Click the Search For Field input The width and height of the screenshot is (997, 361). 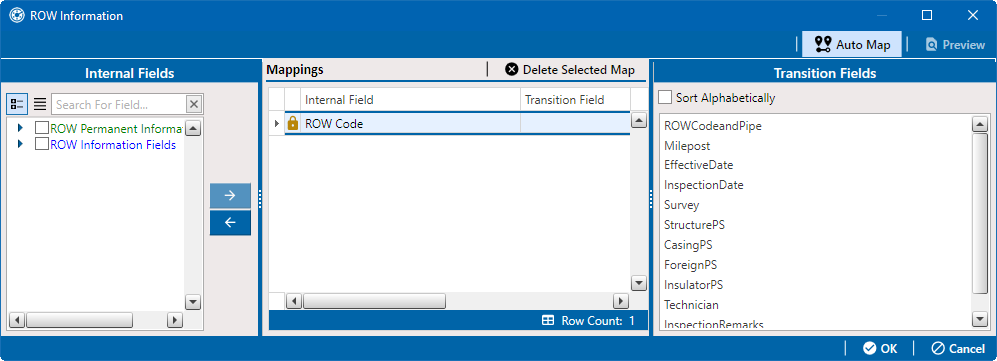tap(118, 104)
